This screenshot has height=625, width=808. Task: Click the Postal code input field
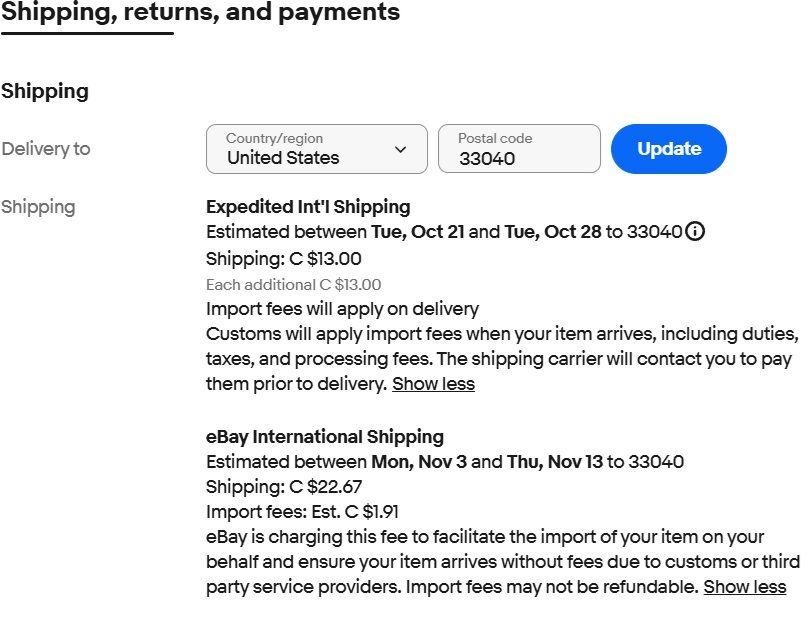pos(519,149)
